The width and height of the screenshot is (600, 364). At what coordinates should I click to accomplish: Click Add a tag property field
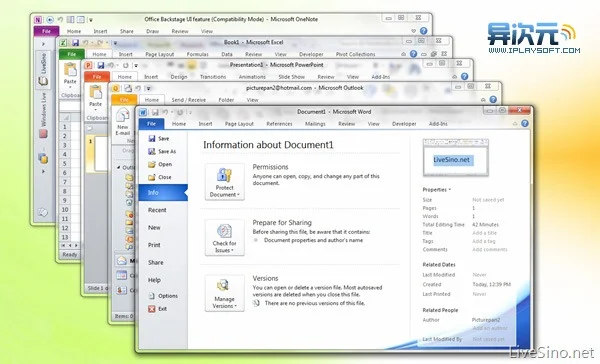(x=484, y=242)
